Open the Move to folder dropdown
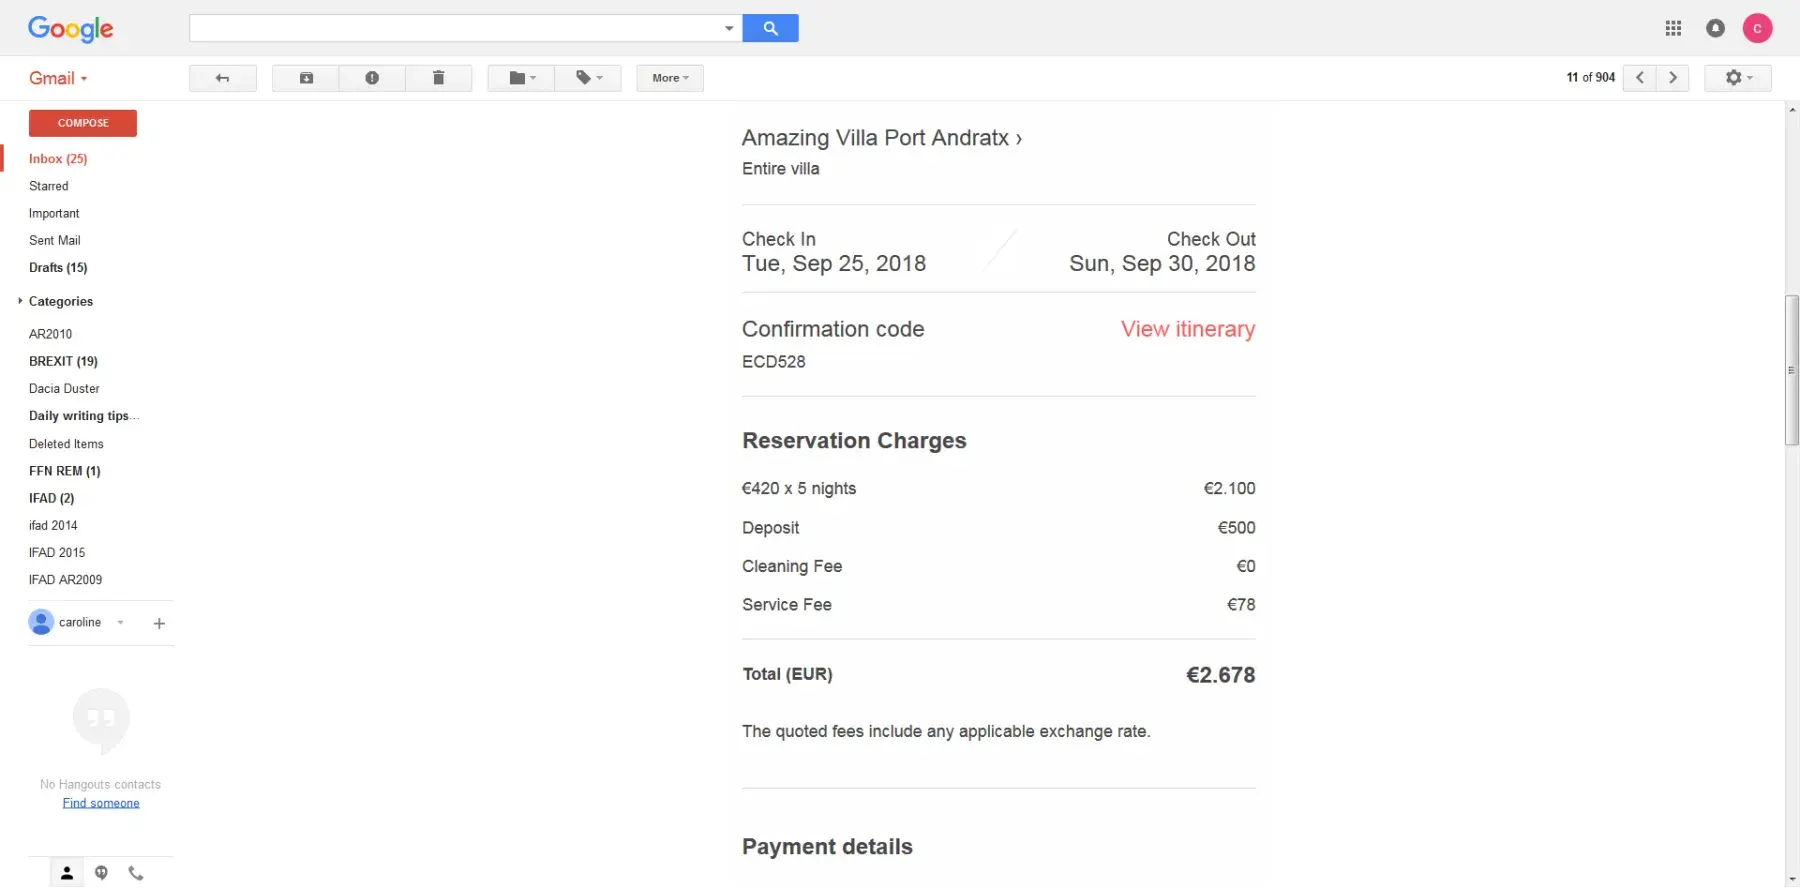The image size is (1800, 888). pos(522,78)
